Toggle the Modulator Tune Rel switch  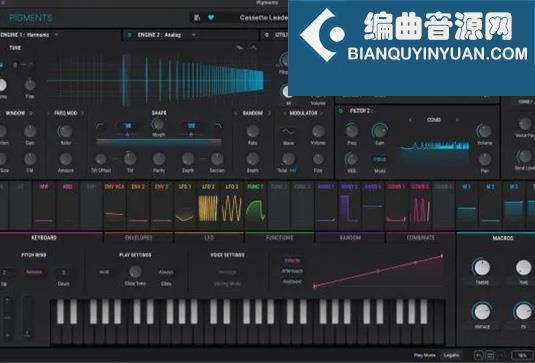tap(293, 170)
